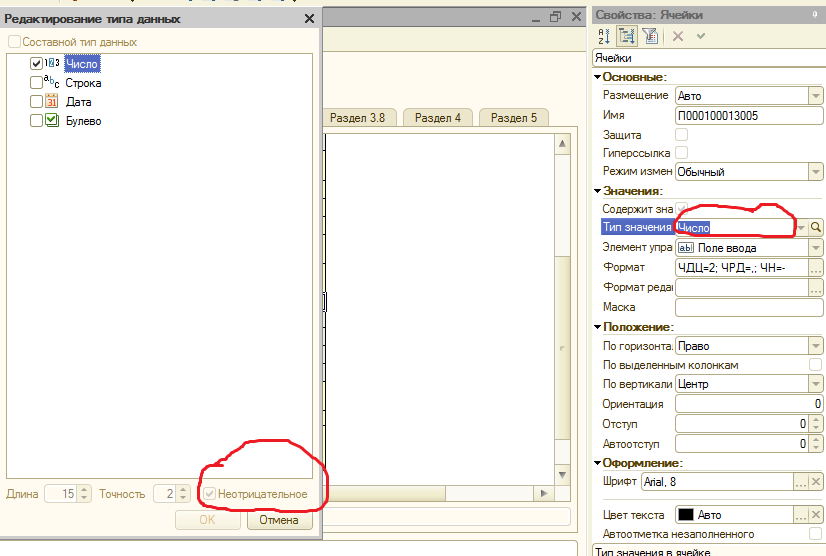Click the Дата calendar type icon
The image size is (826, 556).
tap(52, 102)
